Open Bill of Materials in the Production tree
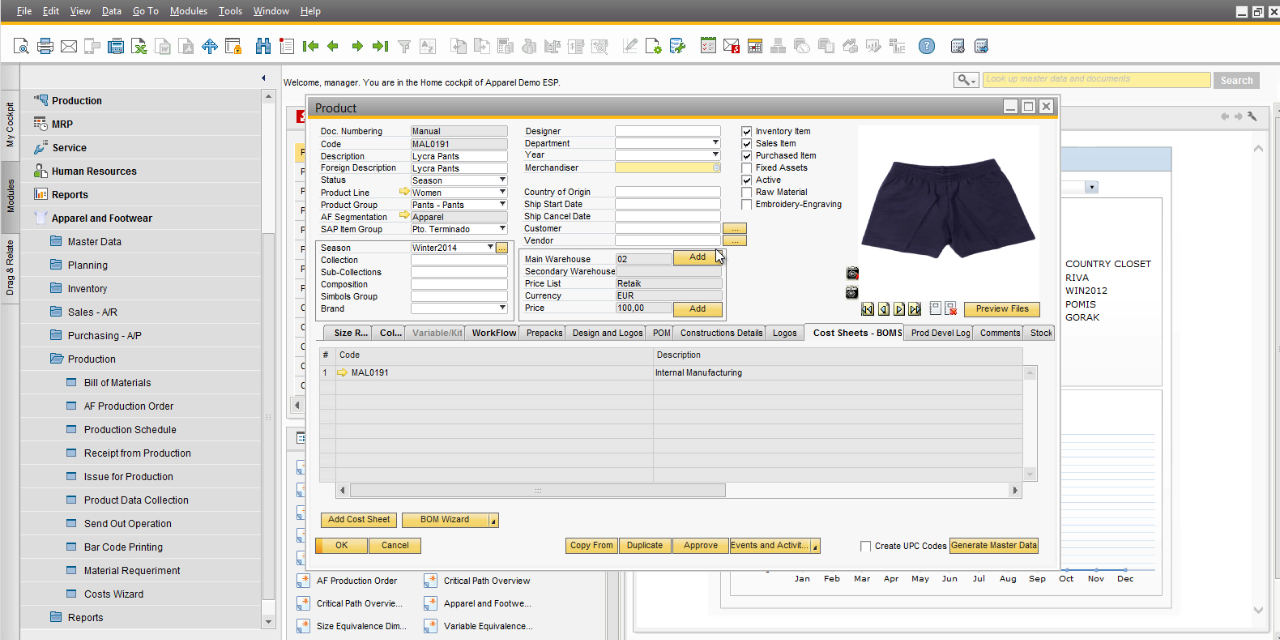Viewport: 1280px width, 640px height. (x=117, y=382)
